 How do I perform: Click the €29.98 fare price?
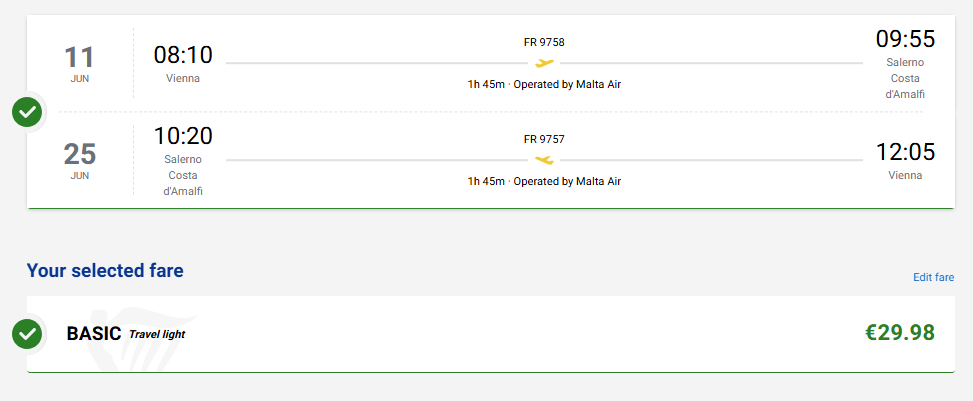[900, 333]
